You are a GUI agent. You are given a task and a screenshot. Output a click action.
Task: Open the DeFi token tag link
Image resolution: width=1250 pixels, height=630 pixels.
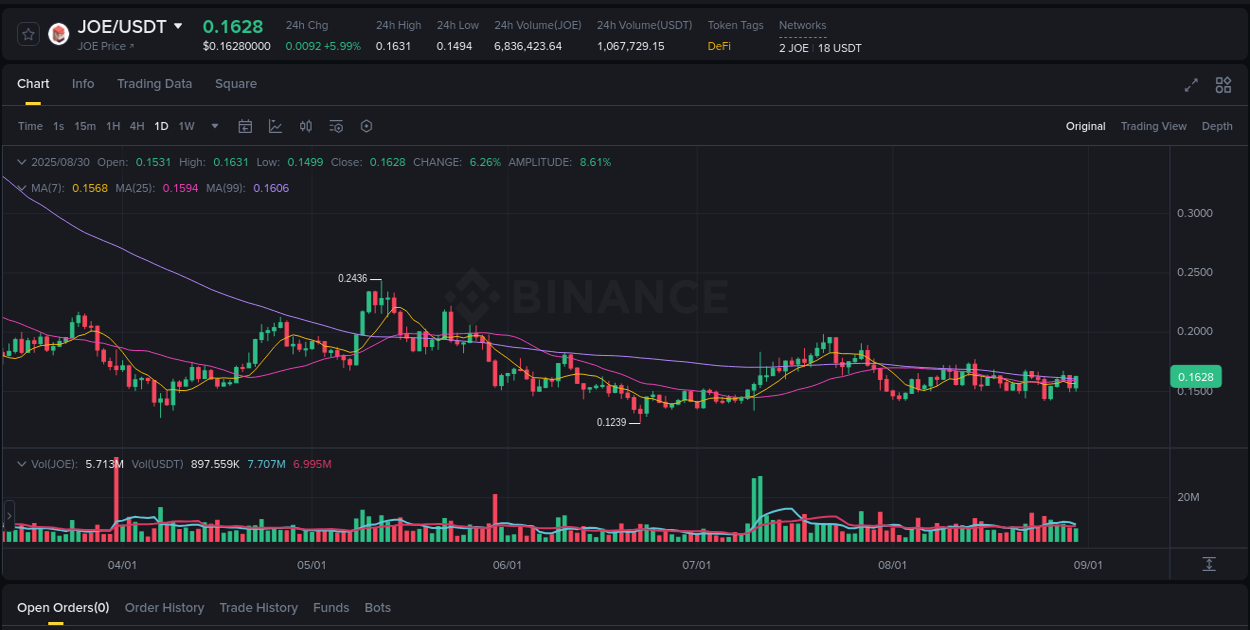pyautogui.click(x=718, y=46)
